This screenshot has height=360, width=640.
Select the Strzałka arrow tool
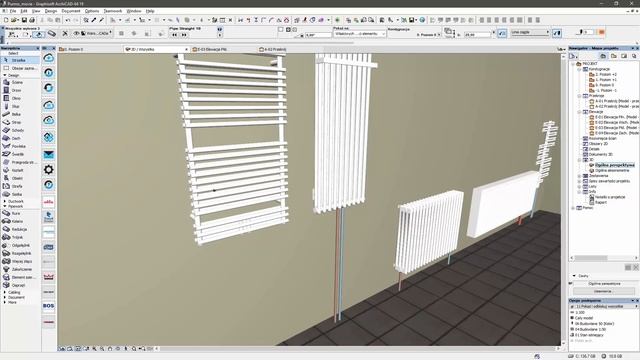point(20,60)
